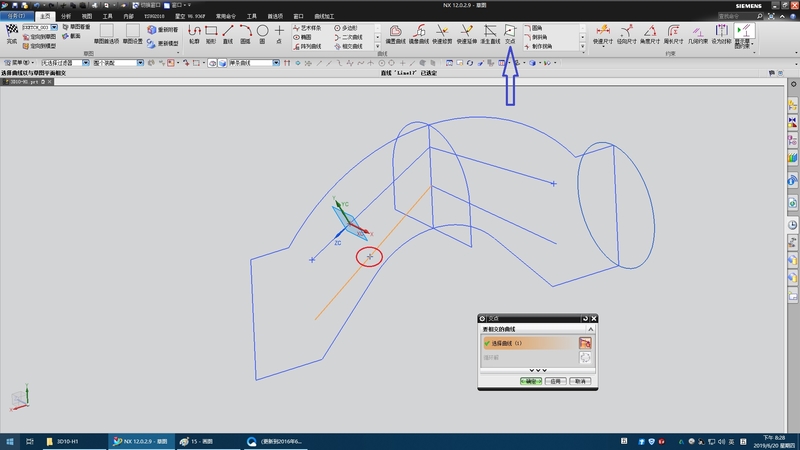Click Update Model (更新模型) icon

(x=163, y=43)
